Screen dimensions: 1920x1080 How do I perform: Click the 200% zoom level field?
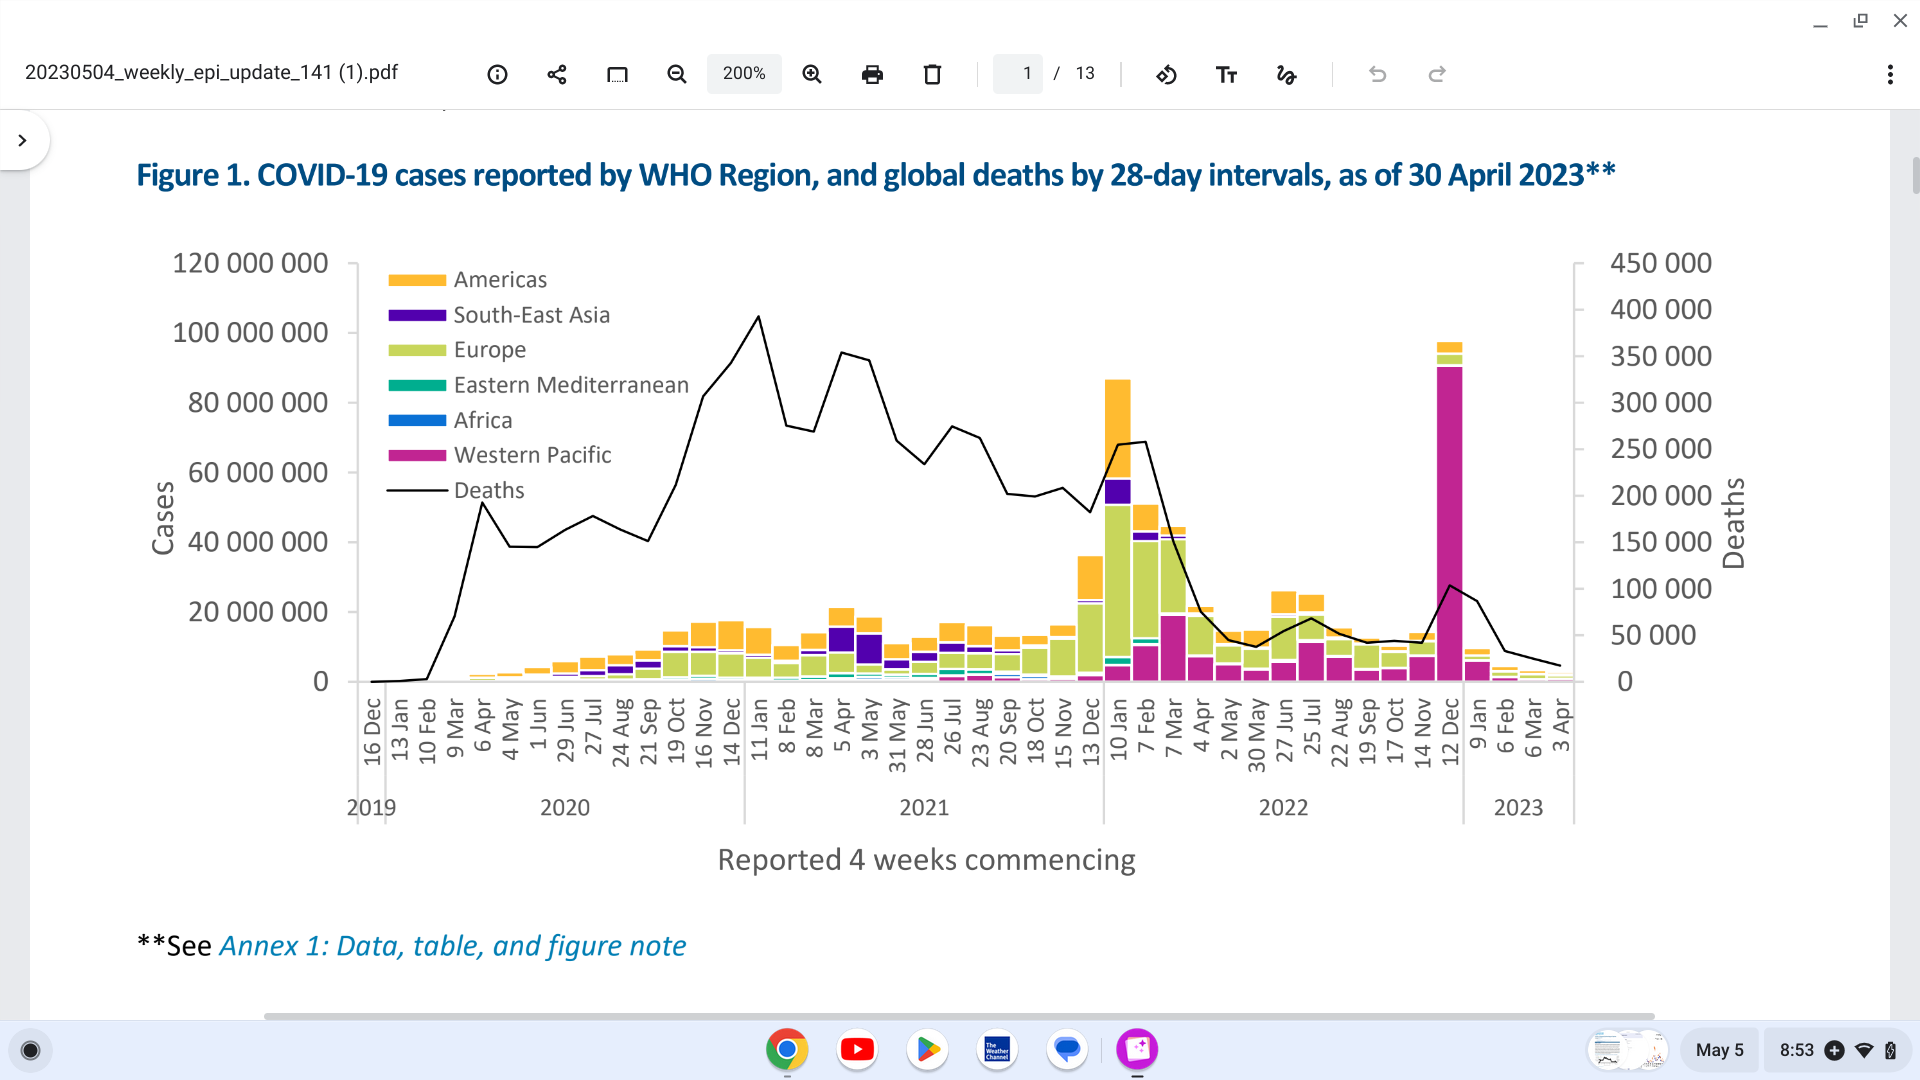[744, 74]
